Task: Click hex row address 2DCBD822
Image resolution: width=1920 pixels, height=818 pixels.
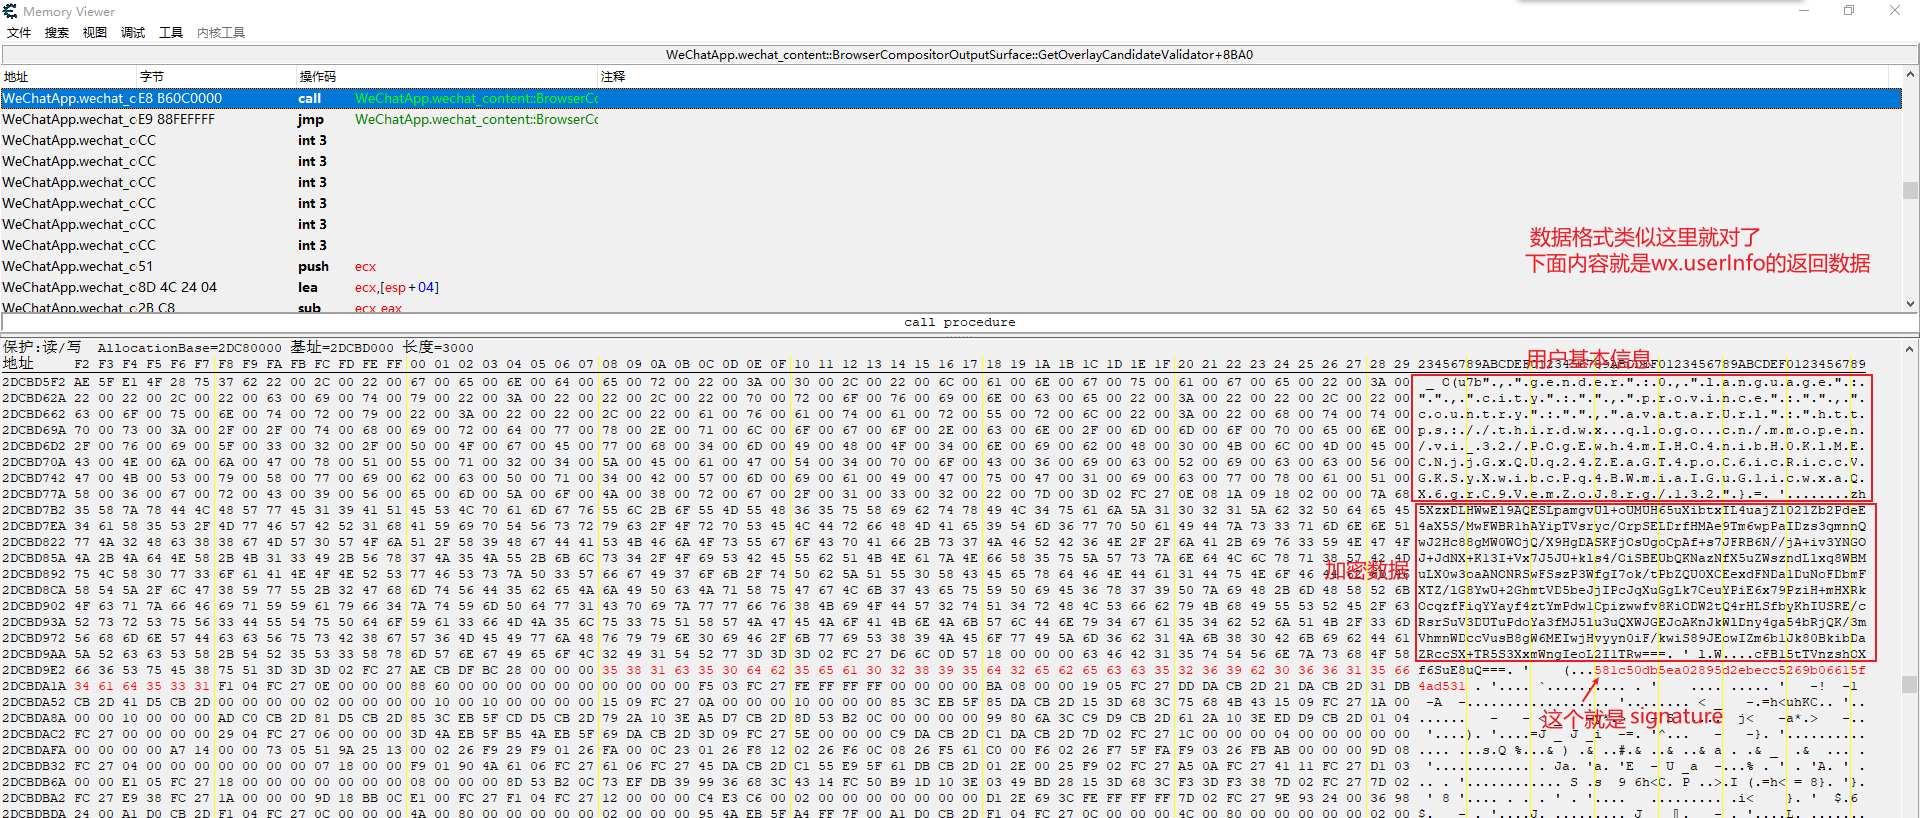Action: pos(34,542)
